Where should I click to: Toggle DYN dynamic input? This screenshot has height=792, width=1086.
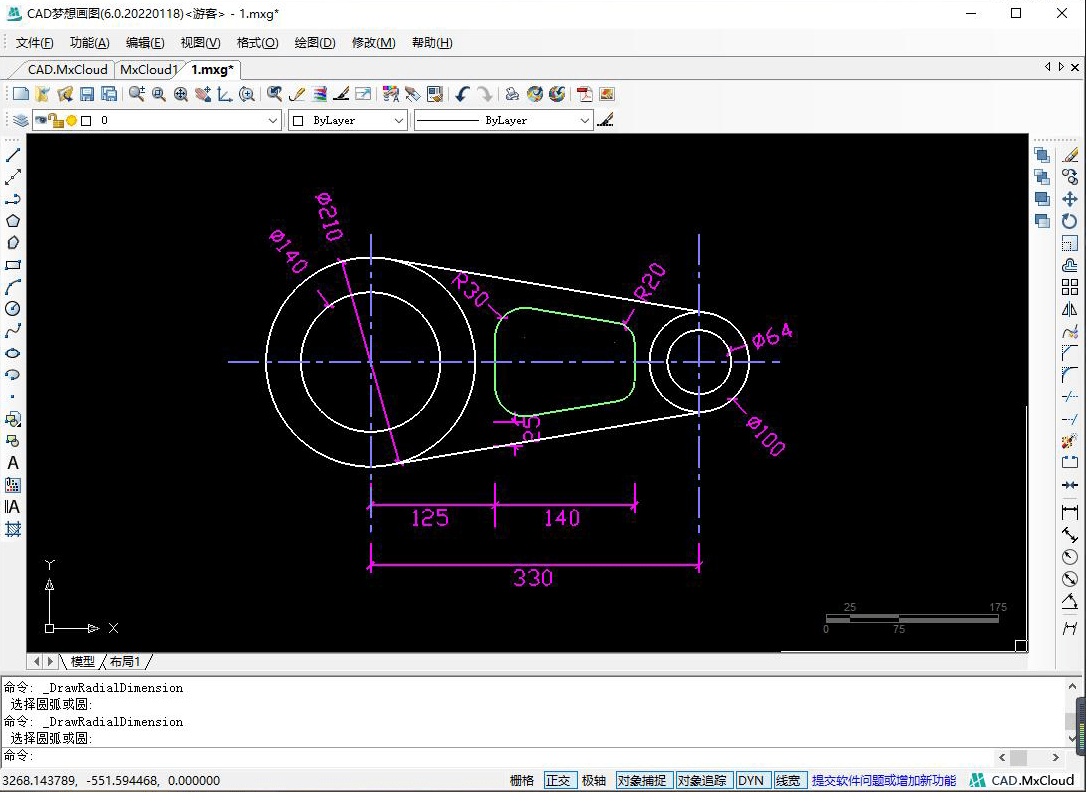(x=750, y=780)
